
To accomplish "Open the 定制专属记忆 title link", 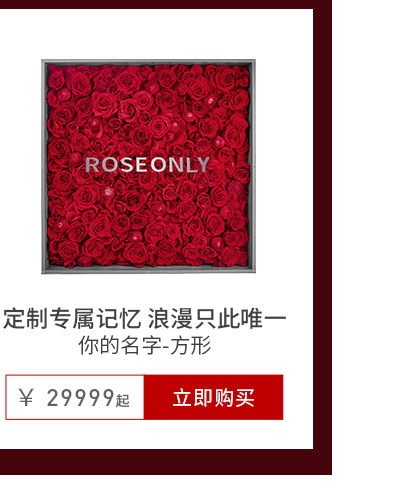I will click(x=72, y=319).
